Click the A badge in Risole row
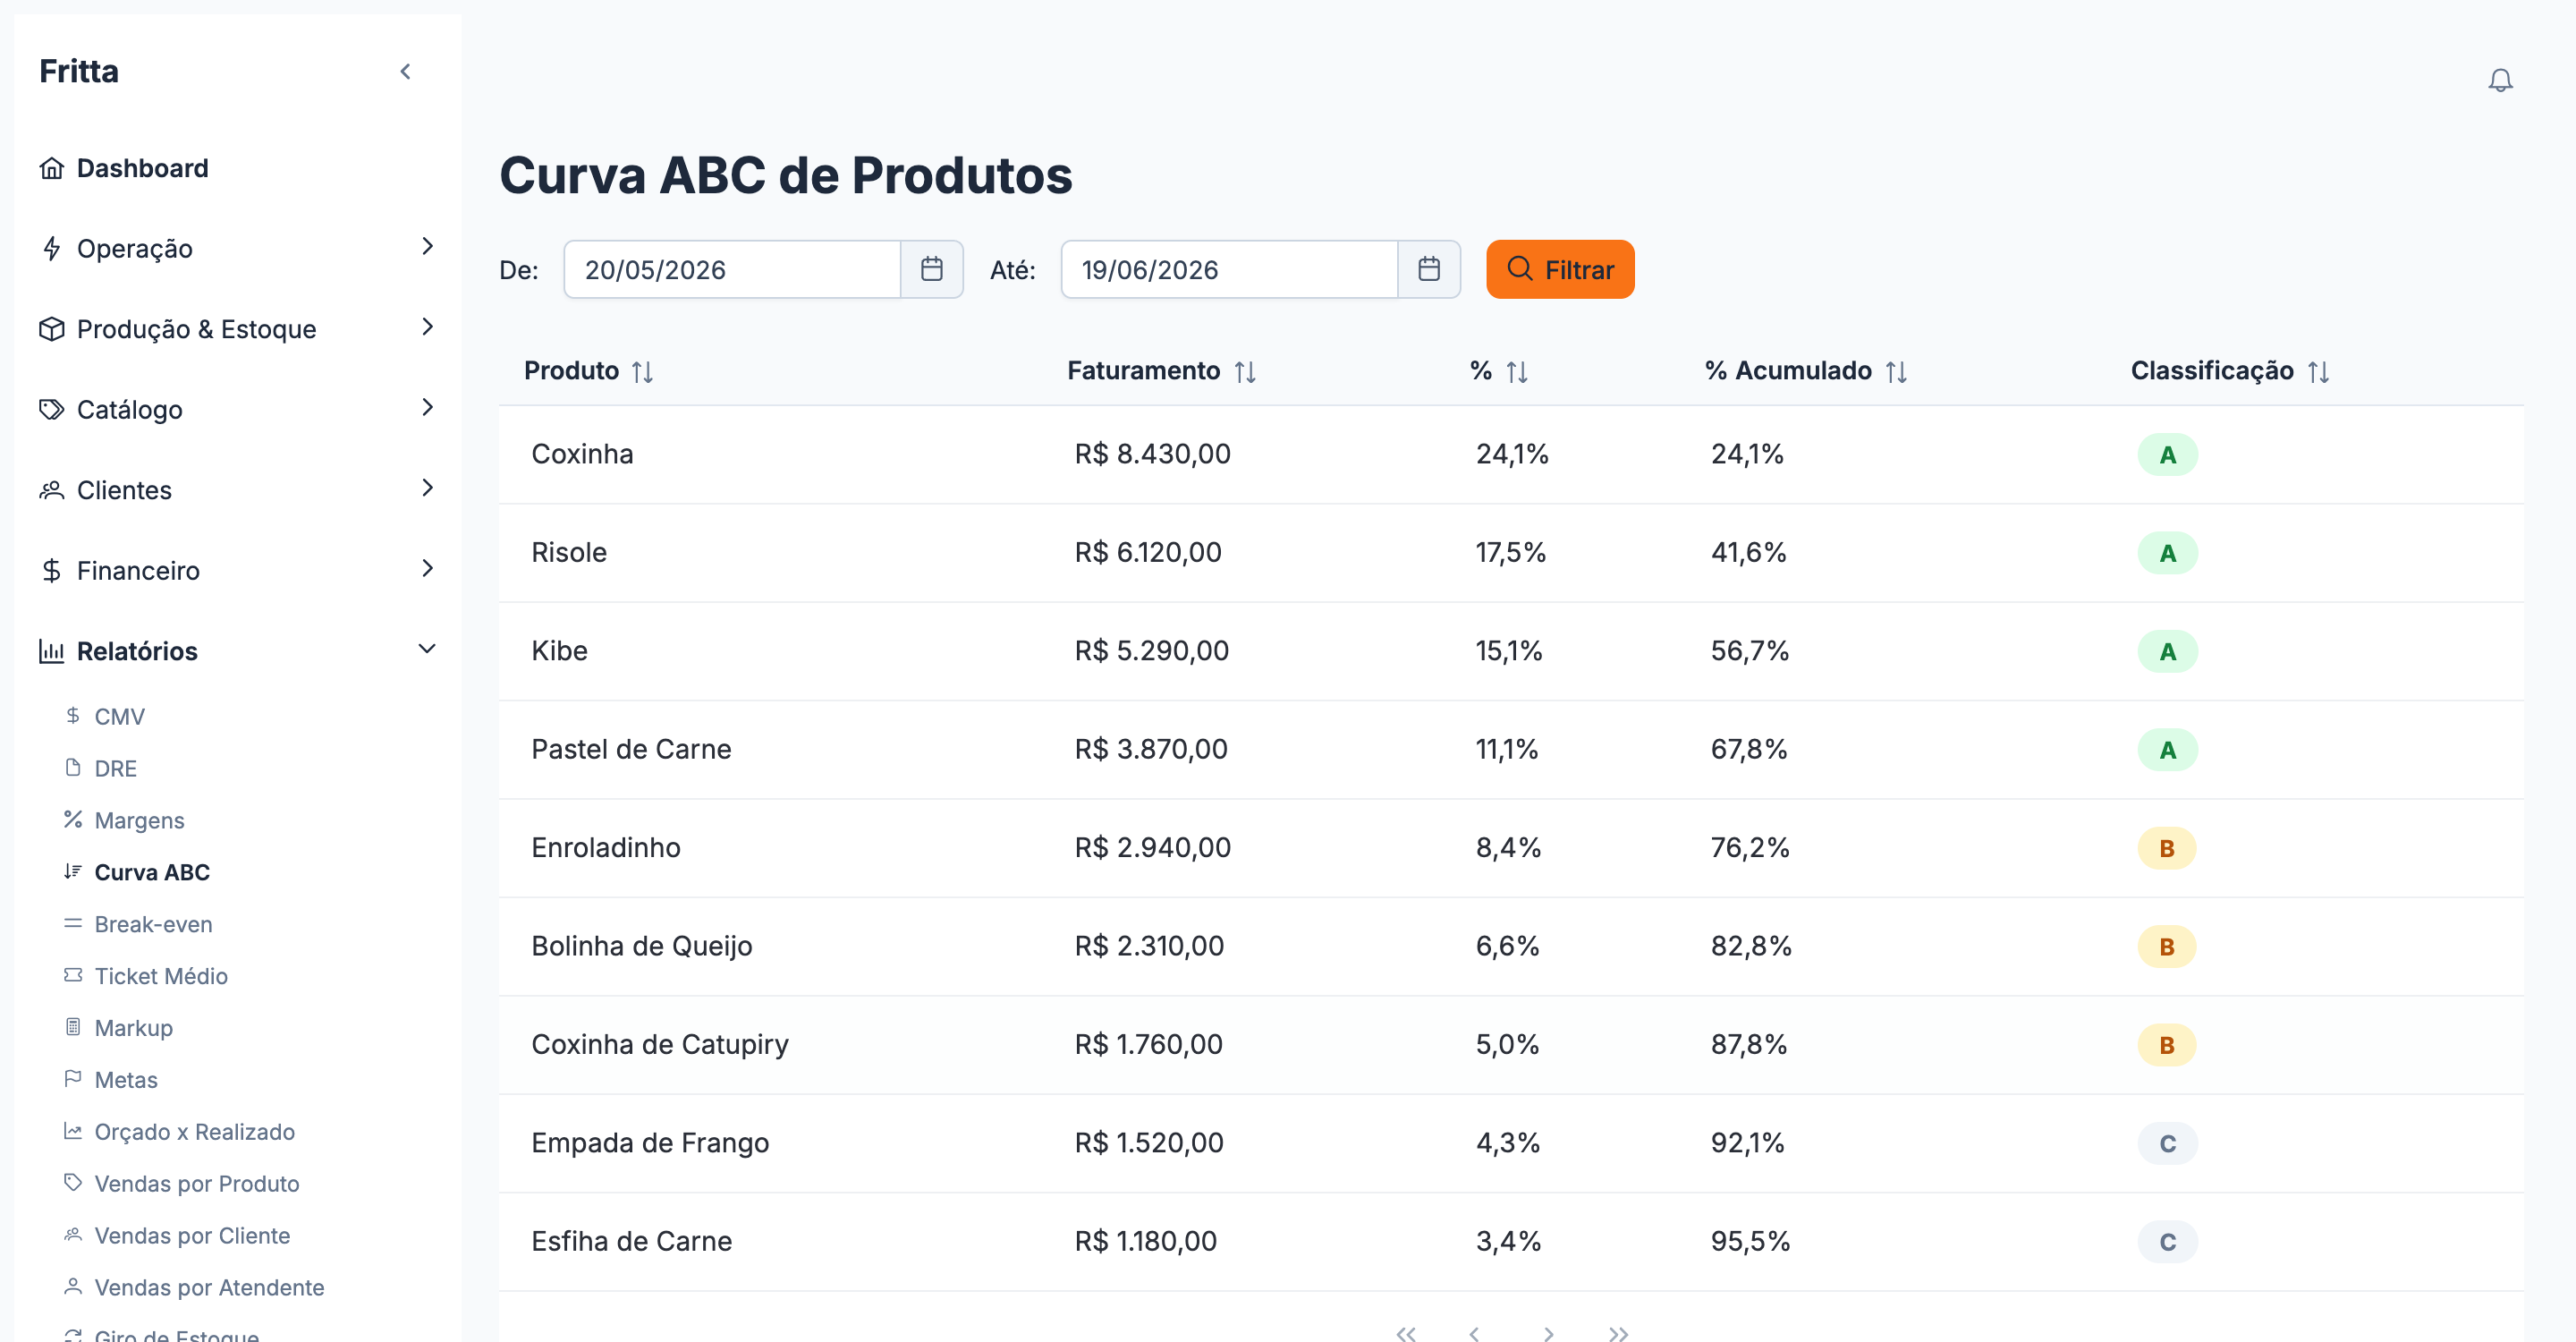 point(2167,553)
